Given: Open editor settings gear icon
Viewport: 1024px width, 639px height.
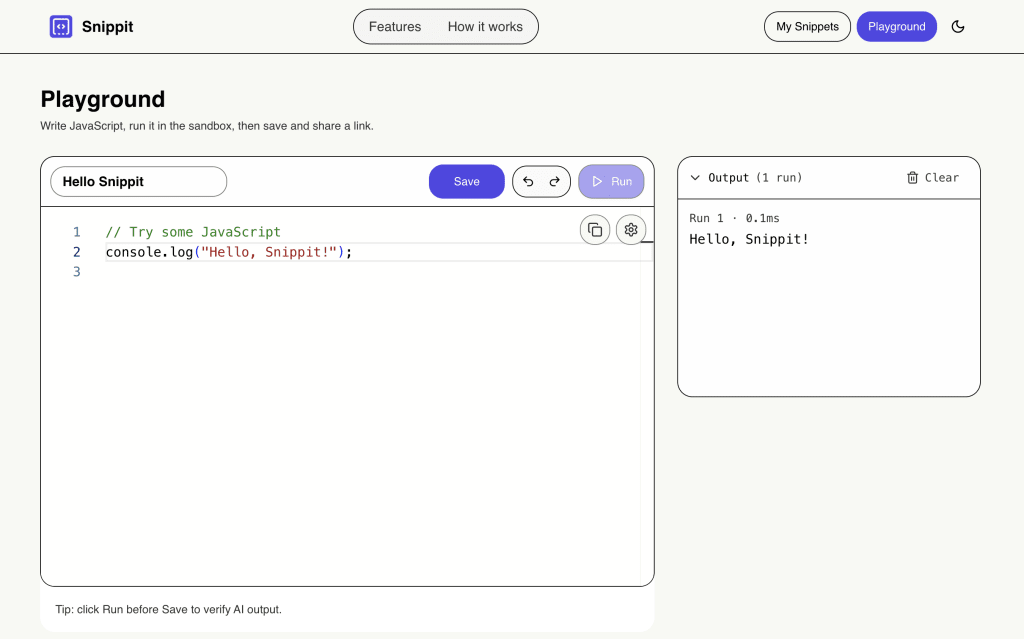Looking at the screenshot, I should click(630, 229).
